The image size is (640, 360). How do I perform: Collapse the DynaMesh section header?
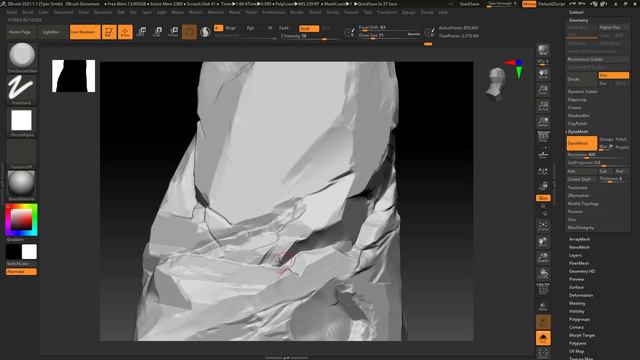[x=578, y=131]
